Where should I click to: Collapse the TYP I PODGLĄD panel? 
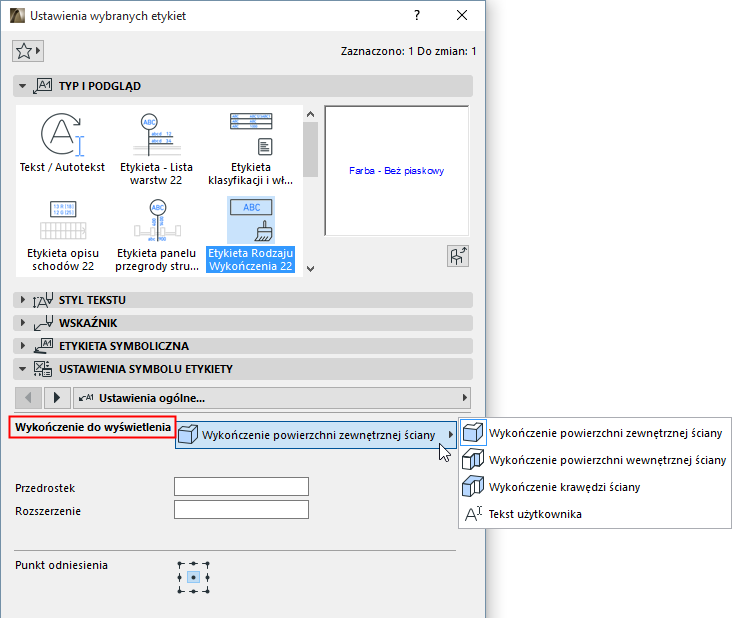point(22,86)
